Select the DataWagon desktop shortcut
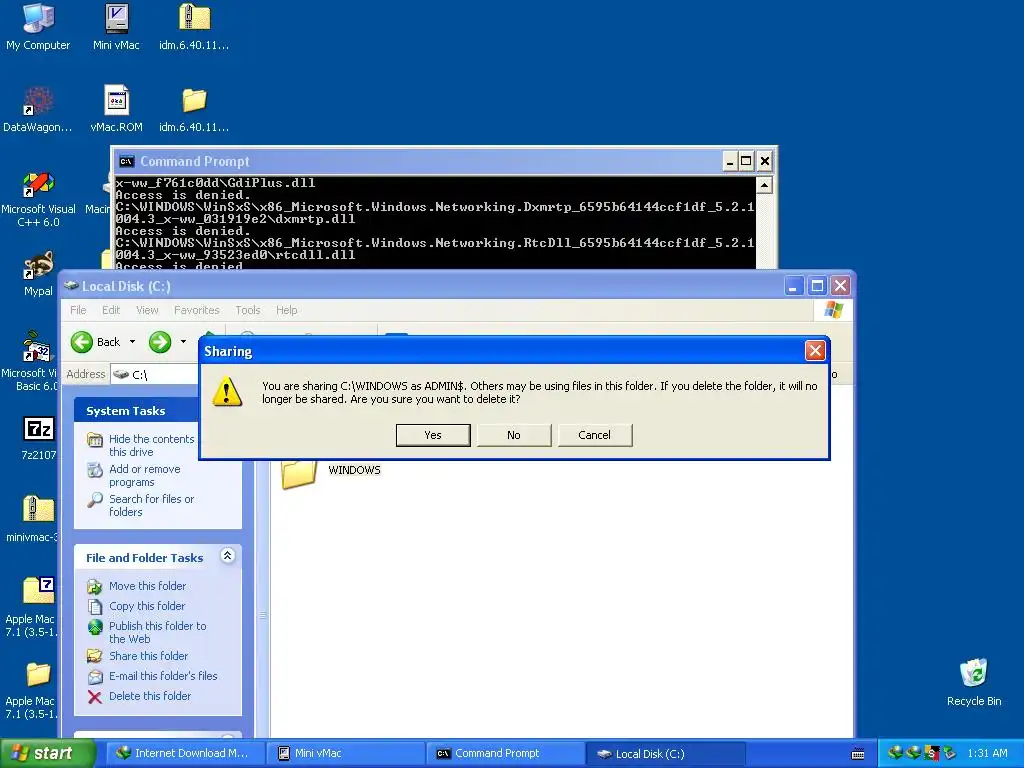 38,101
